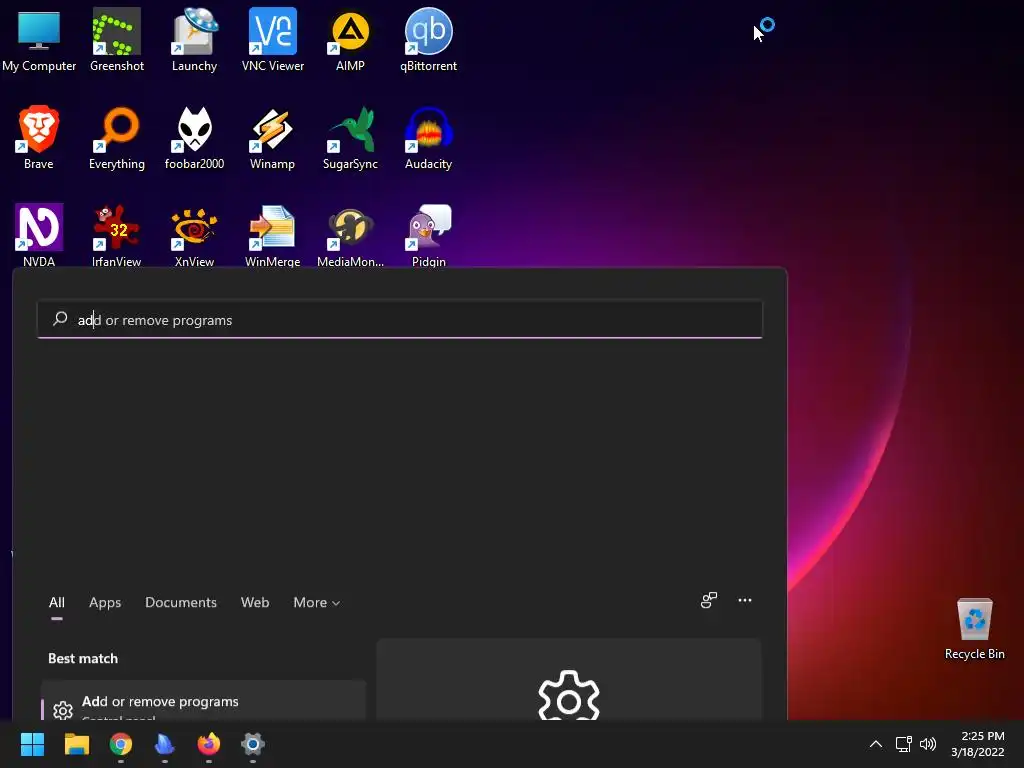The width and height of the screenshot is (1024, 768).
Task: Switch to Firefox on the taskbar
Action: 208,744
